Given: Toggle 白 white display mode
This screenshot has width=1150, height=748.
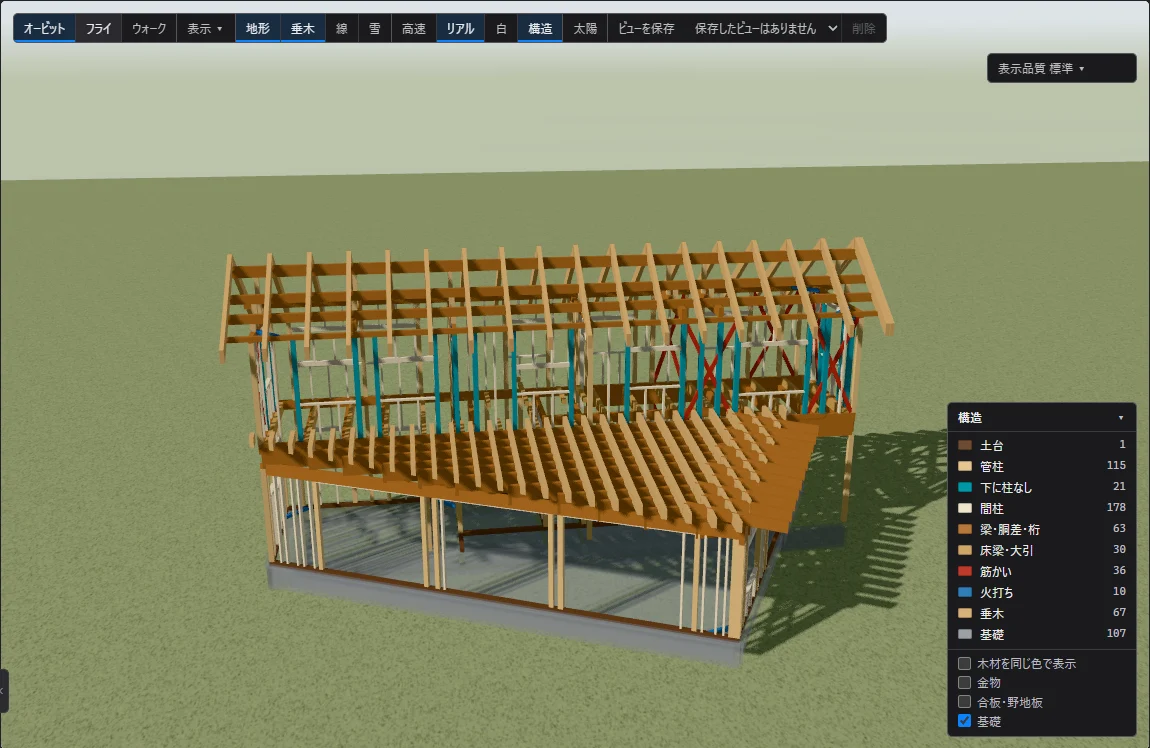Looking at the screenshot, I should [x=501, y=29].
